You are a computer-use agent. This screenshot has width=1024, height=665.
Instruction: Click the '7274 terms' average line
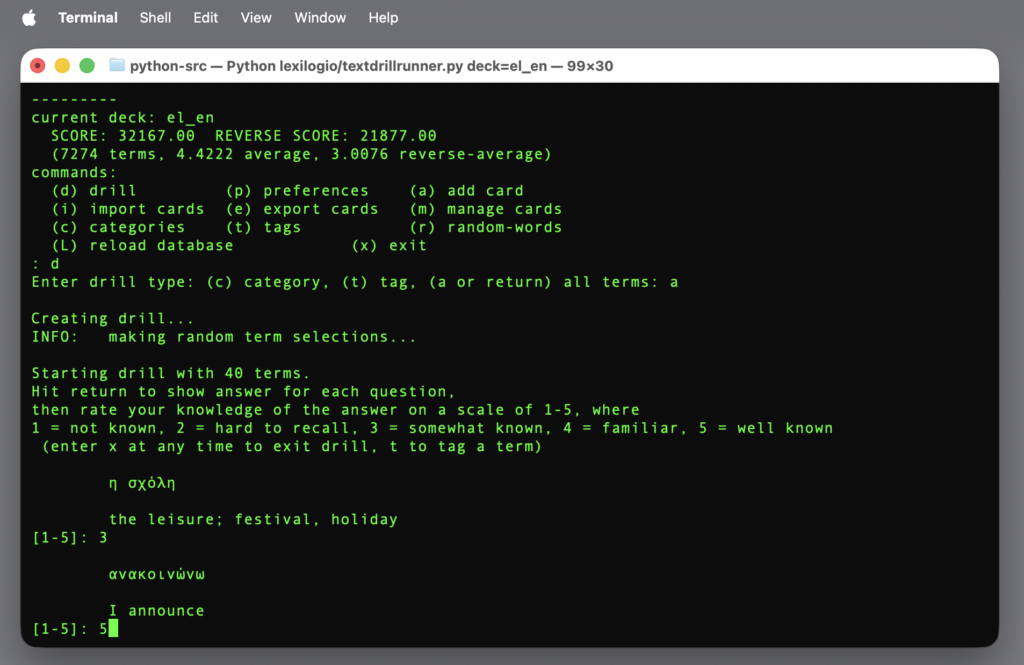302,154
